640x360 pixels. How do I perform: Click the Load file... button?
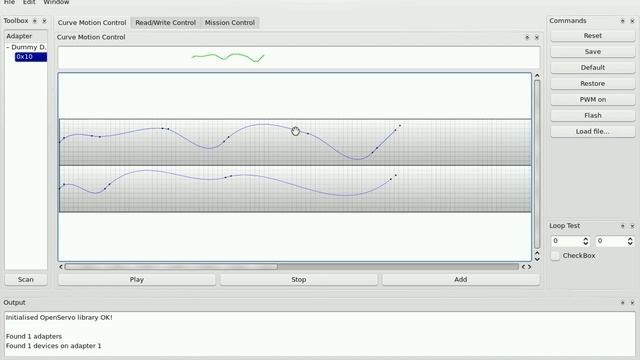click(x=593, y=131)
